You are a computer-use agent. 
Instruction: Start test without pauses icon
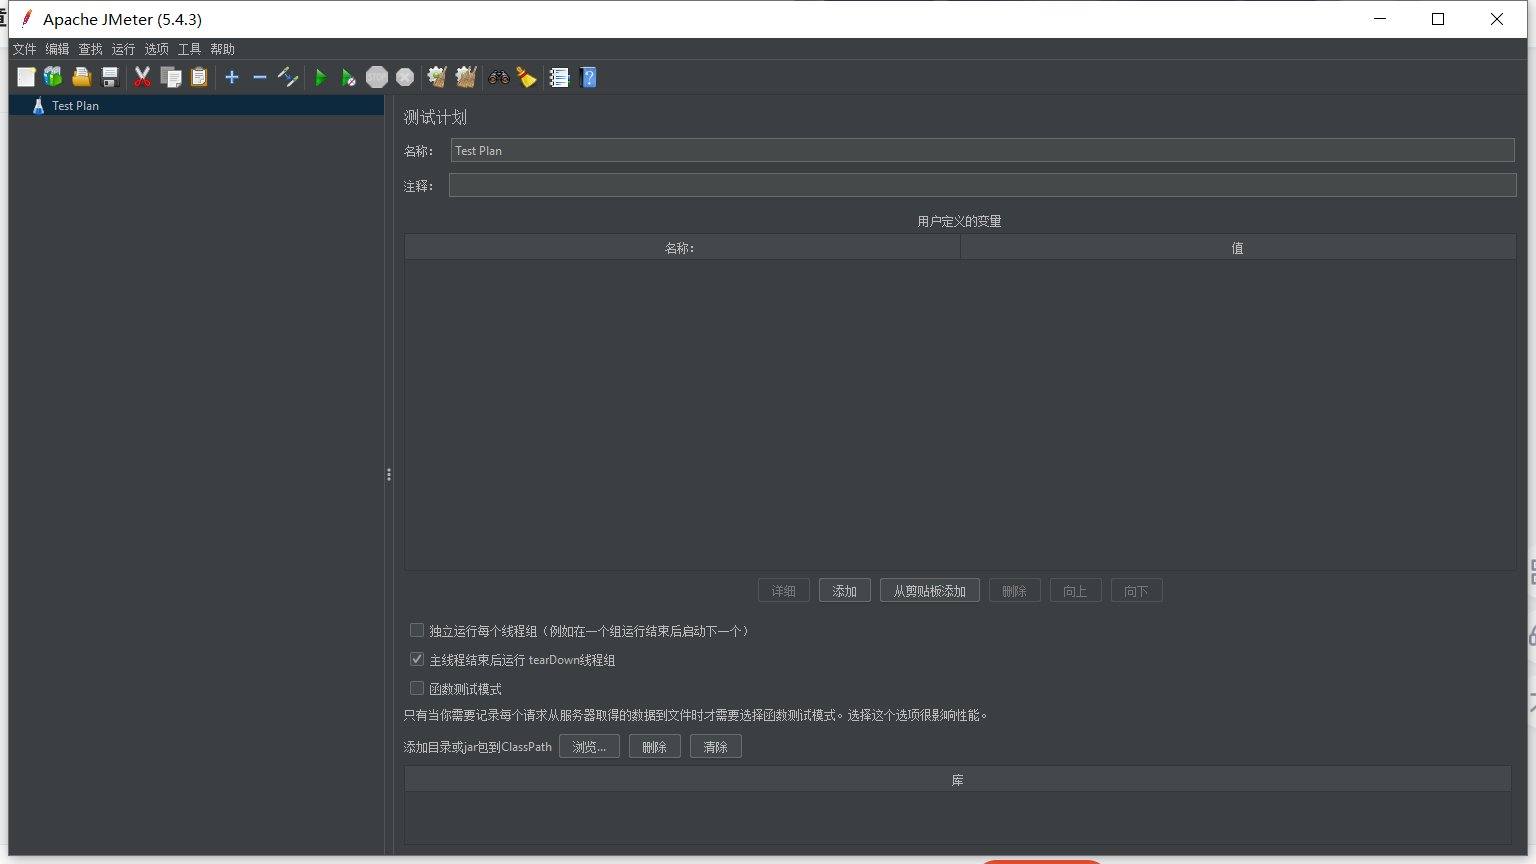coord(348,77)
